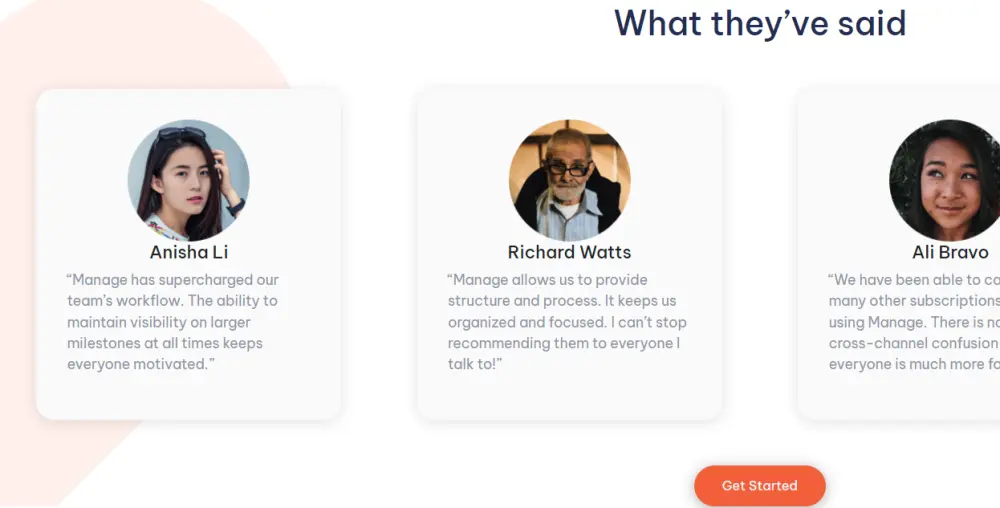Click the "What they've said" heading
The height and width of the screenshot is (508, 1000).
pos(760,22)
